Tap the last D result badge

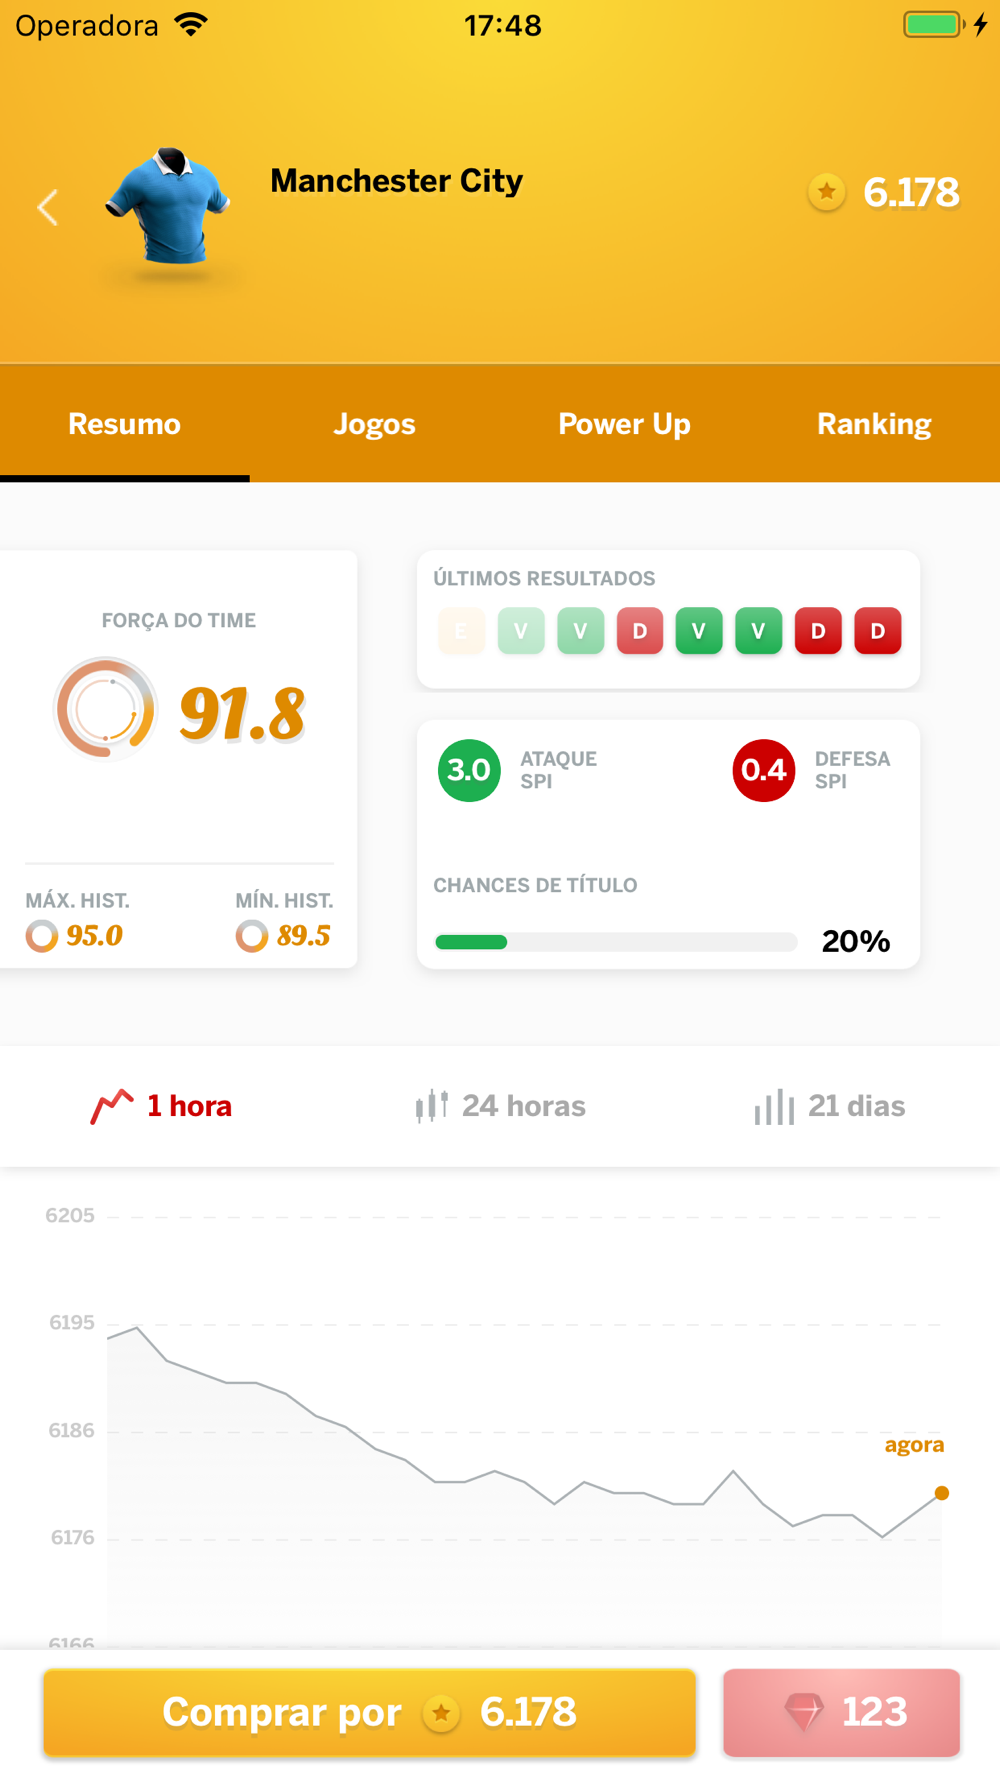pos(878,631)
